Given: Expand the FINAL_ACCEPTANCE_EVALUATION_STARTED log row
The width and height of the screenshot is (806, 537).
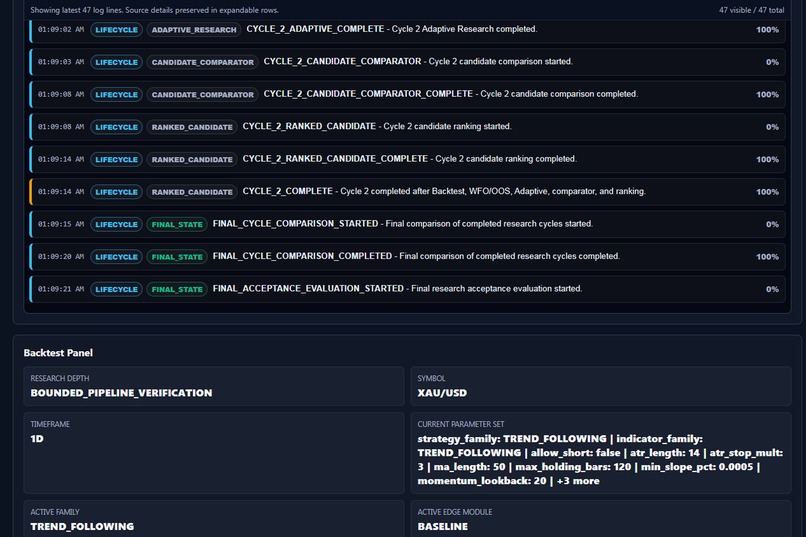Looking at the screenshot, I should [408, 289].
